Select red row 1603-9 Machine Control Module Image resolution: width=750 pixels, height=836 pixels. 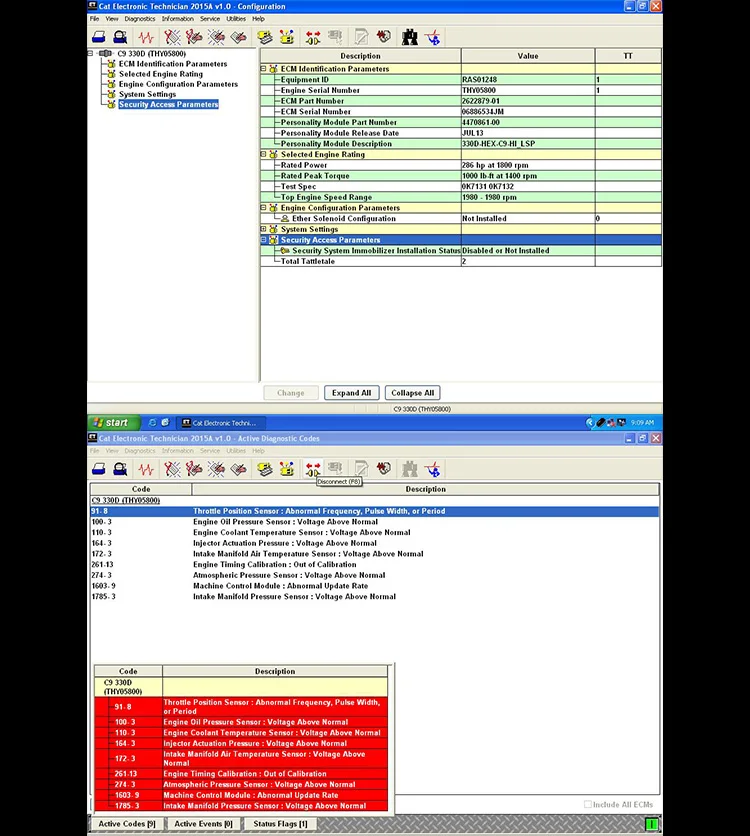click(x=241, y=795)
